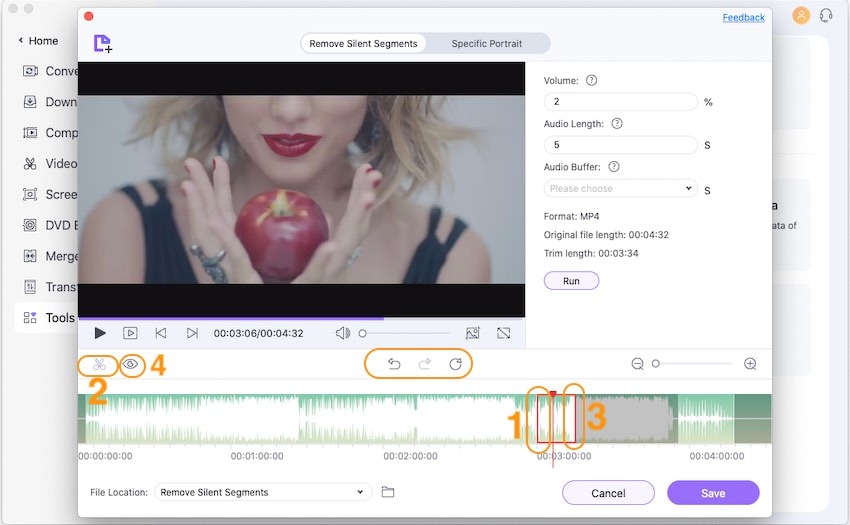850x525 pixels.
Task: Switch to Specific Portrait tab
Action: click(487, 43)
